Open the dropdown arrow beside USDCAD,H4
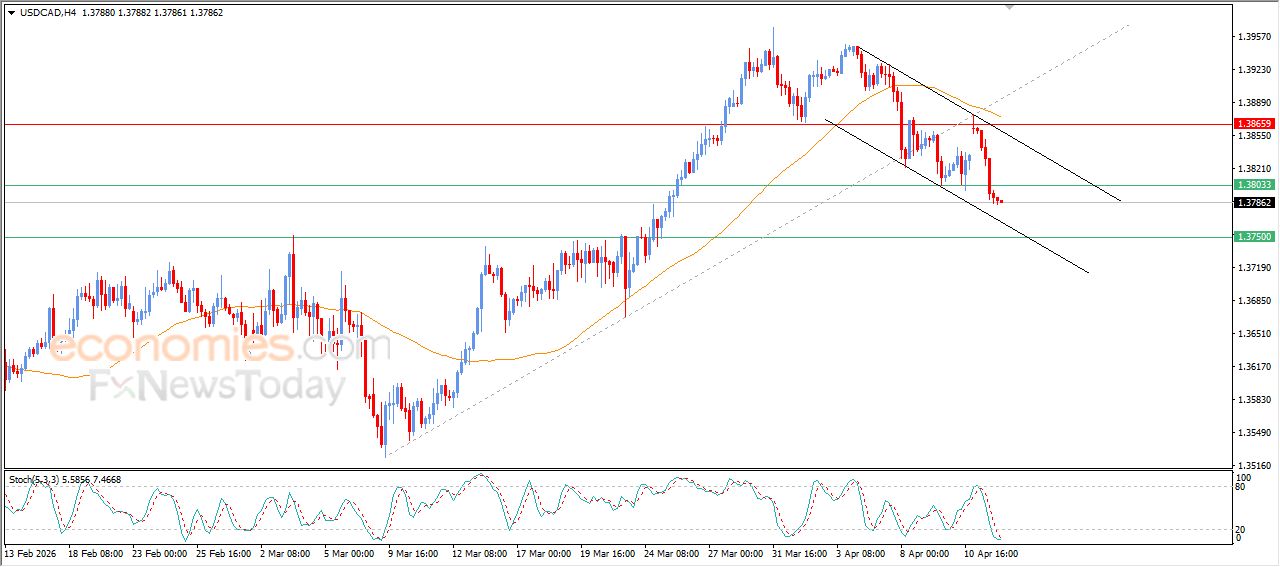Viewport: 1280px width, 567px height. 11,12
